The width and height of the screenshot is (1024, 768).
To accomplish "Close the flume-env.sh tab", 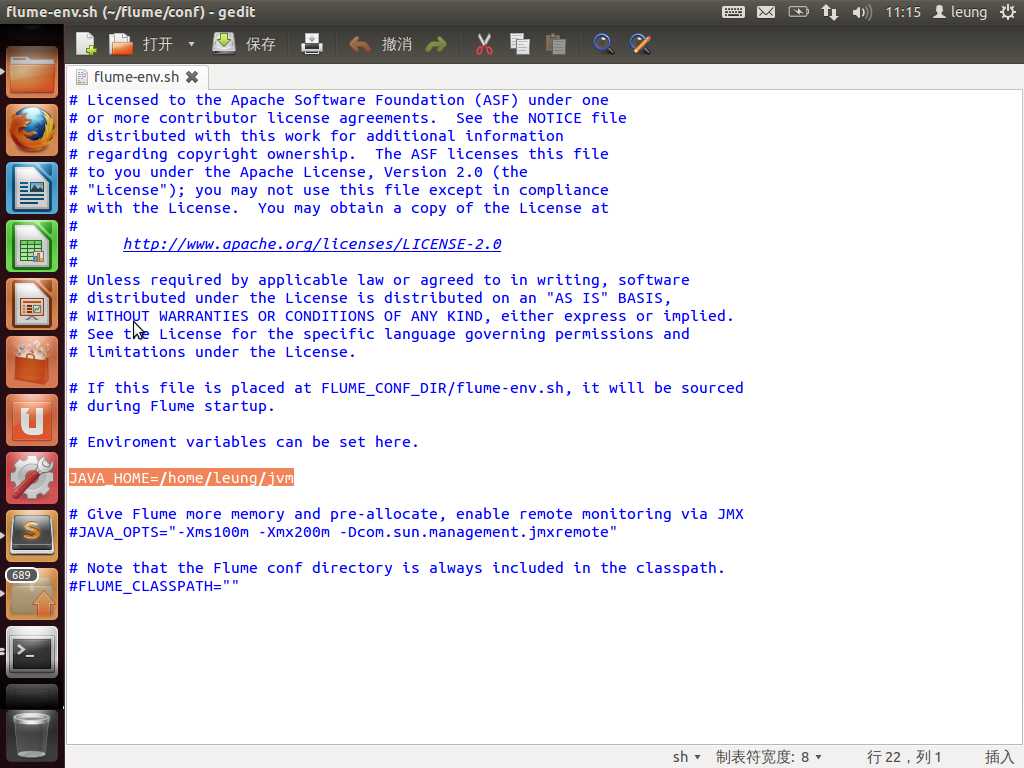I will (192, 77).
